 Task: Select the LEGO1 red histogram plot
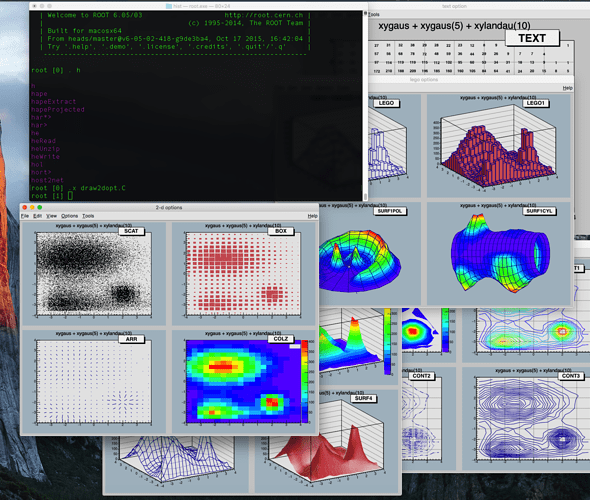(499, 146)
